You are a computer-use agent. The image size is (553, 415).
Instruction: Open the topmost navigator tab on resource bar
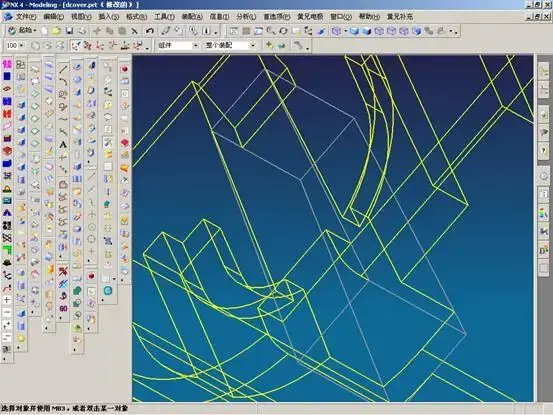(543, 72)
